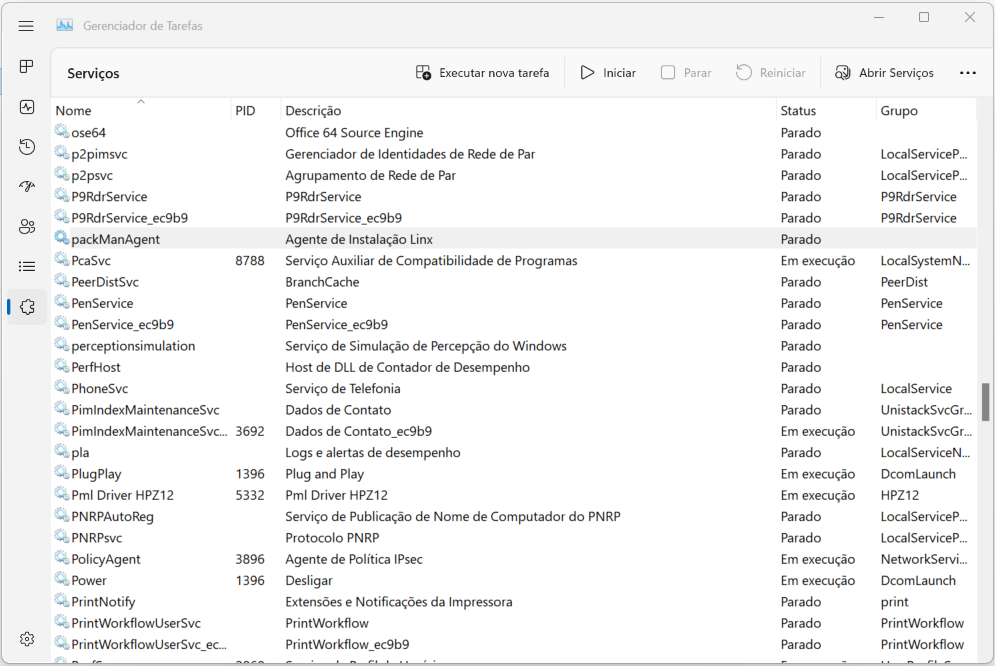The image size is (995, 666).
Task: Select the PlugPlay service row
Action: pyautogui.click(x=96, y=474)
